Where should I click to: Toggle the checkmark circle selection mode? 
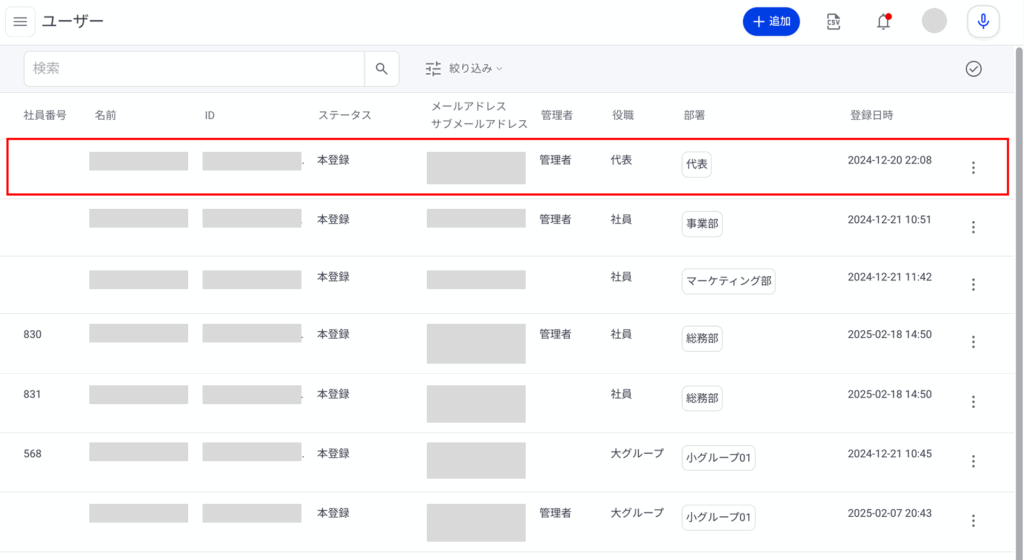pyautogui.click(x=974, y=69)
